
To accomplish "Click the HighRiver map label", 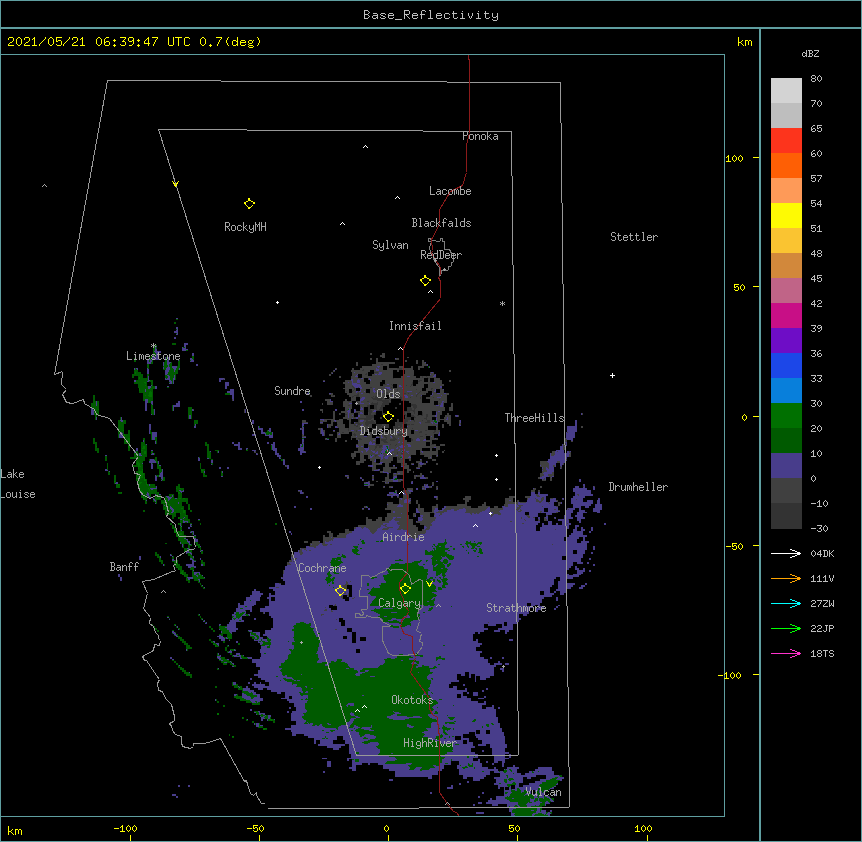I will 430,743.
